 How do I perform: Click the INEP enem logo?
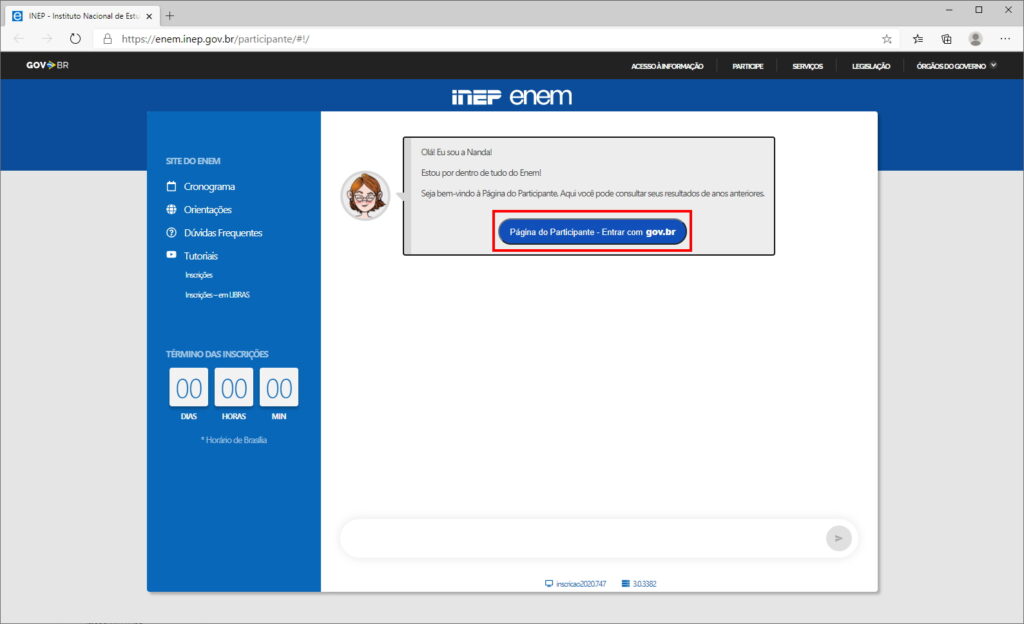click(512, 97)
